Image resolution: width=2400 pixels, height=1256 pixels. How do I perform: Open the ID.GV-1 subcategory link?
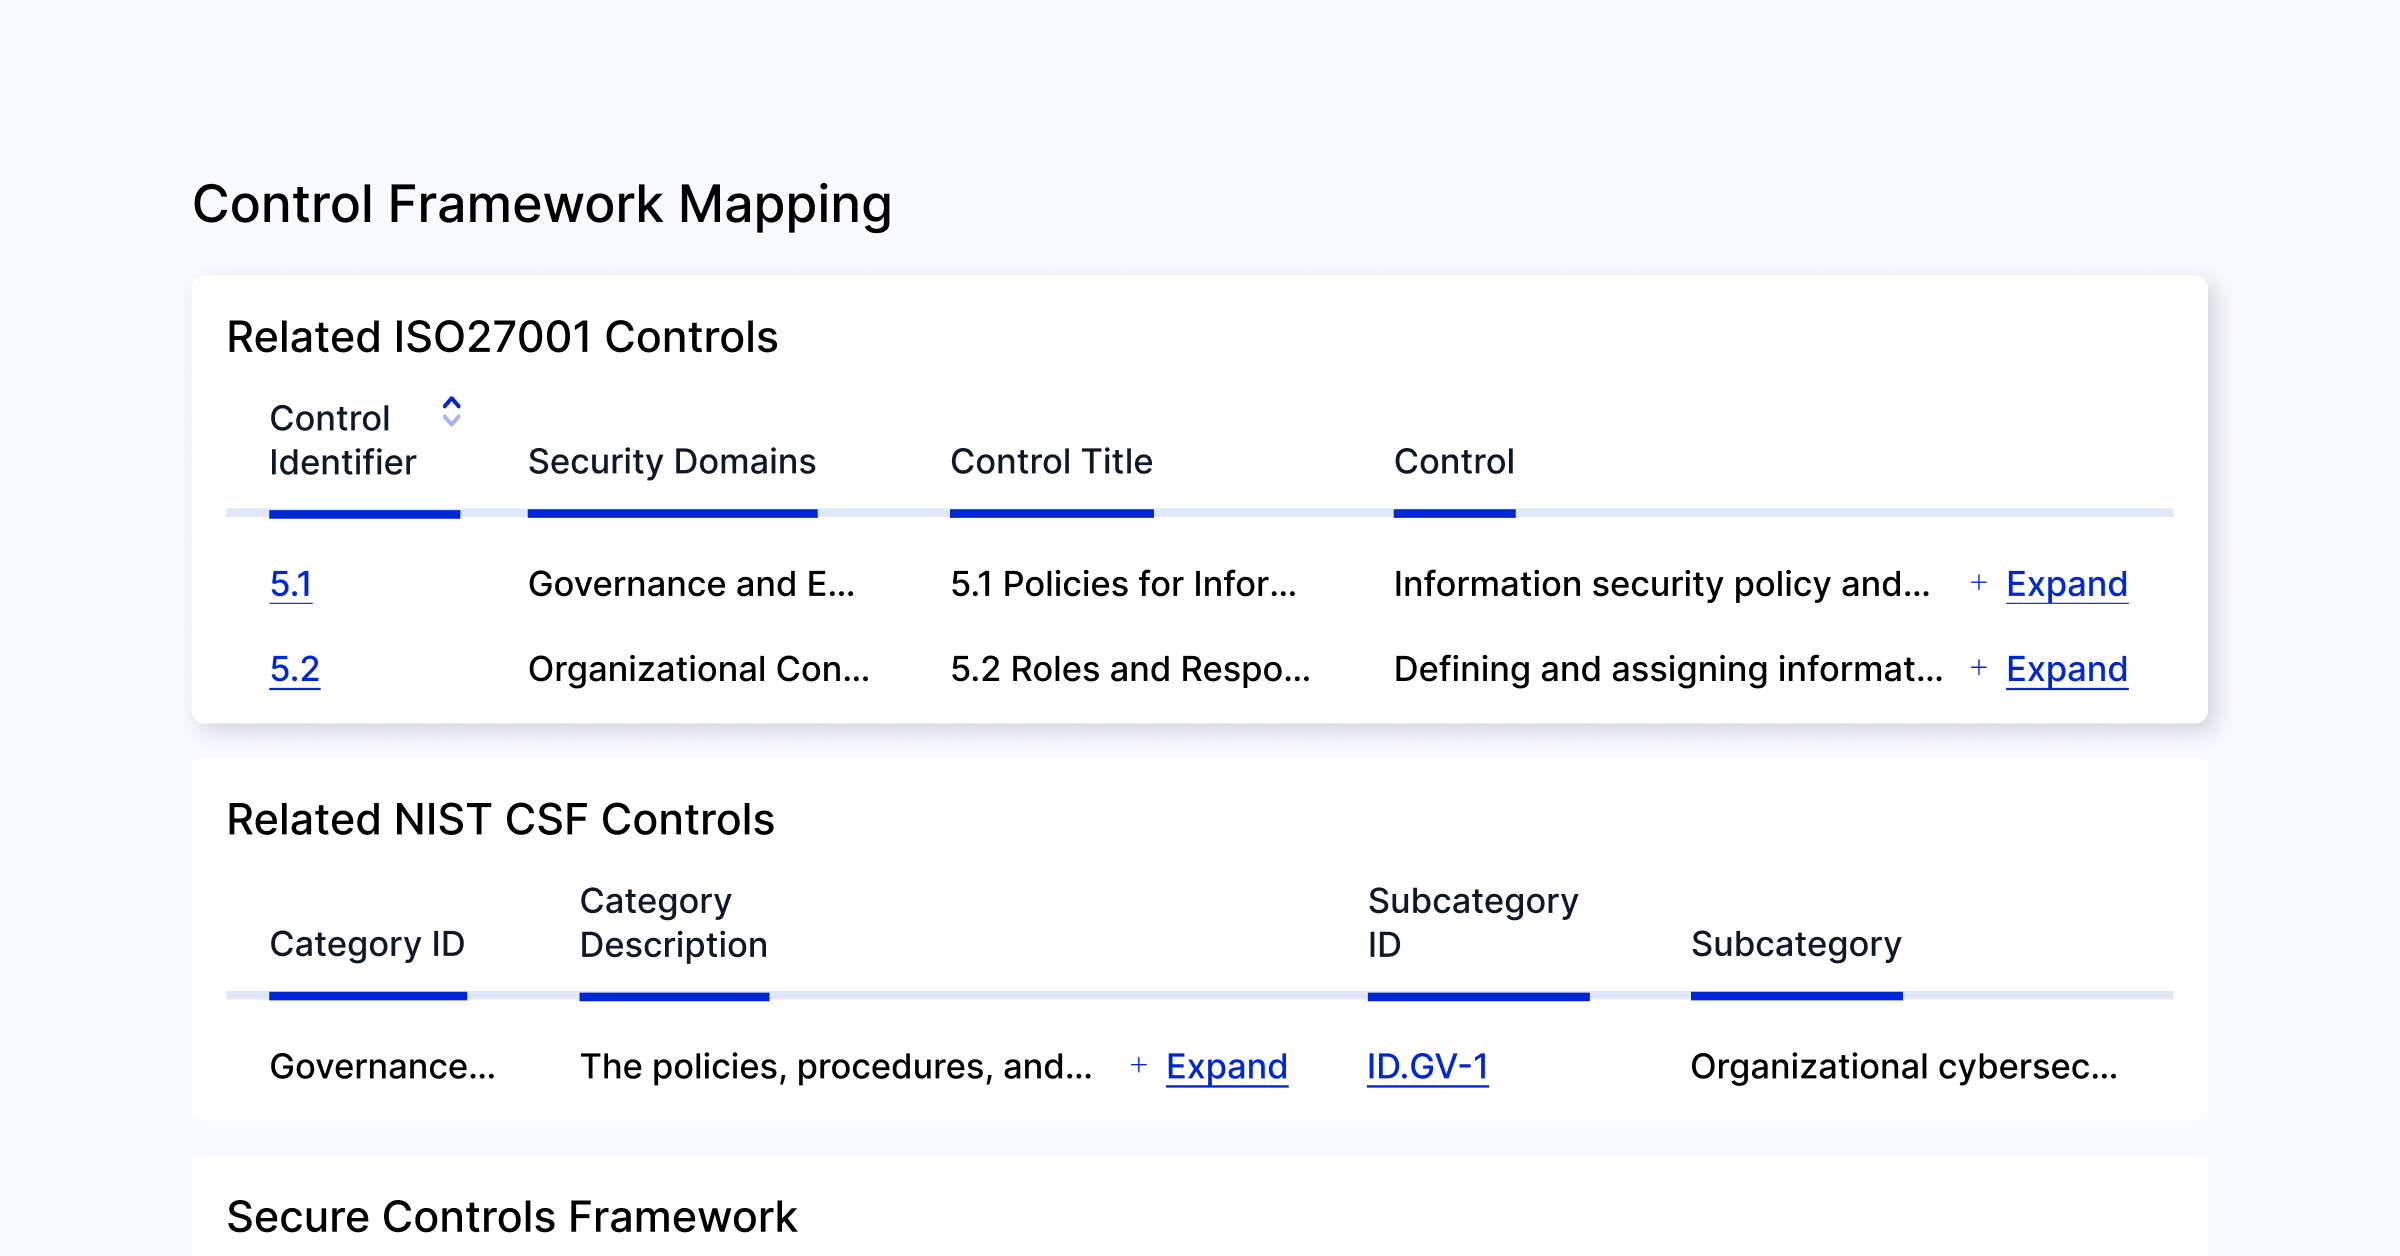[x=1427, y=1067]
